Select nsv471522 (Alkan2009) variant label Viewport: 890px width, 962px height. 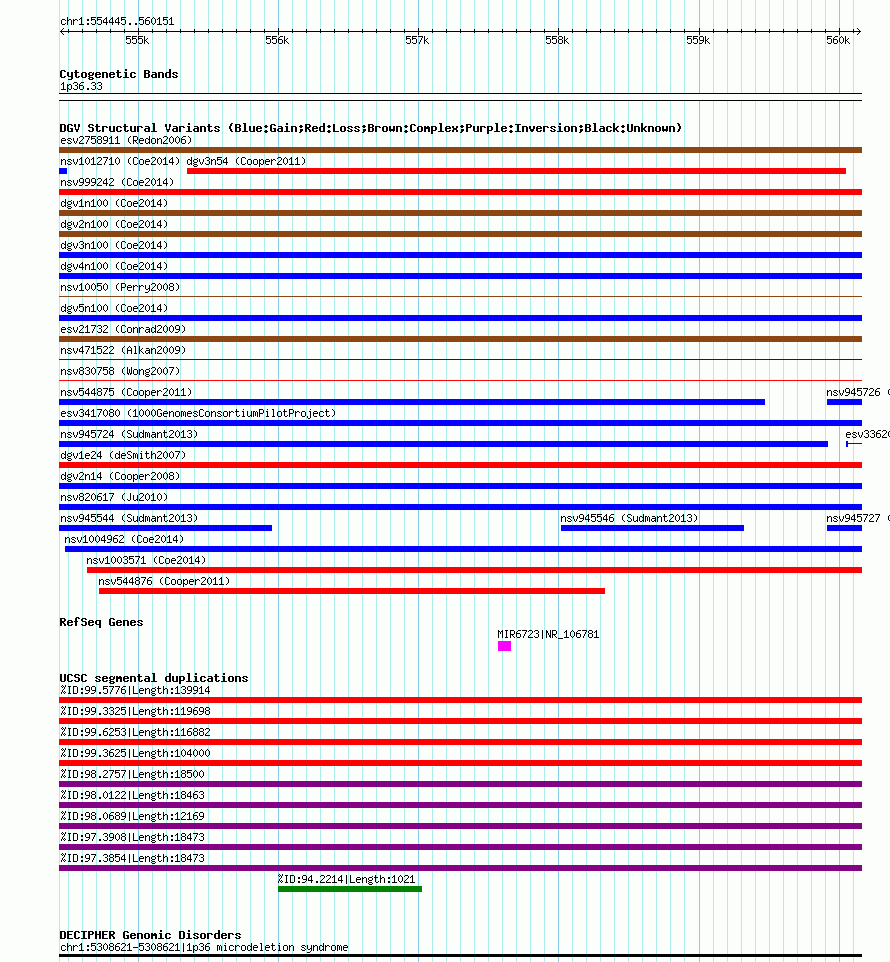[x=123, y=350]
